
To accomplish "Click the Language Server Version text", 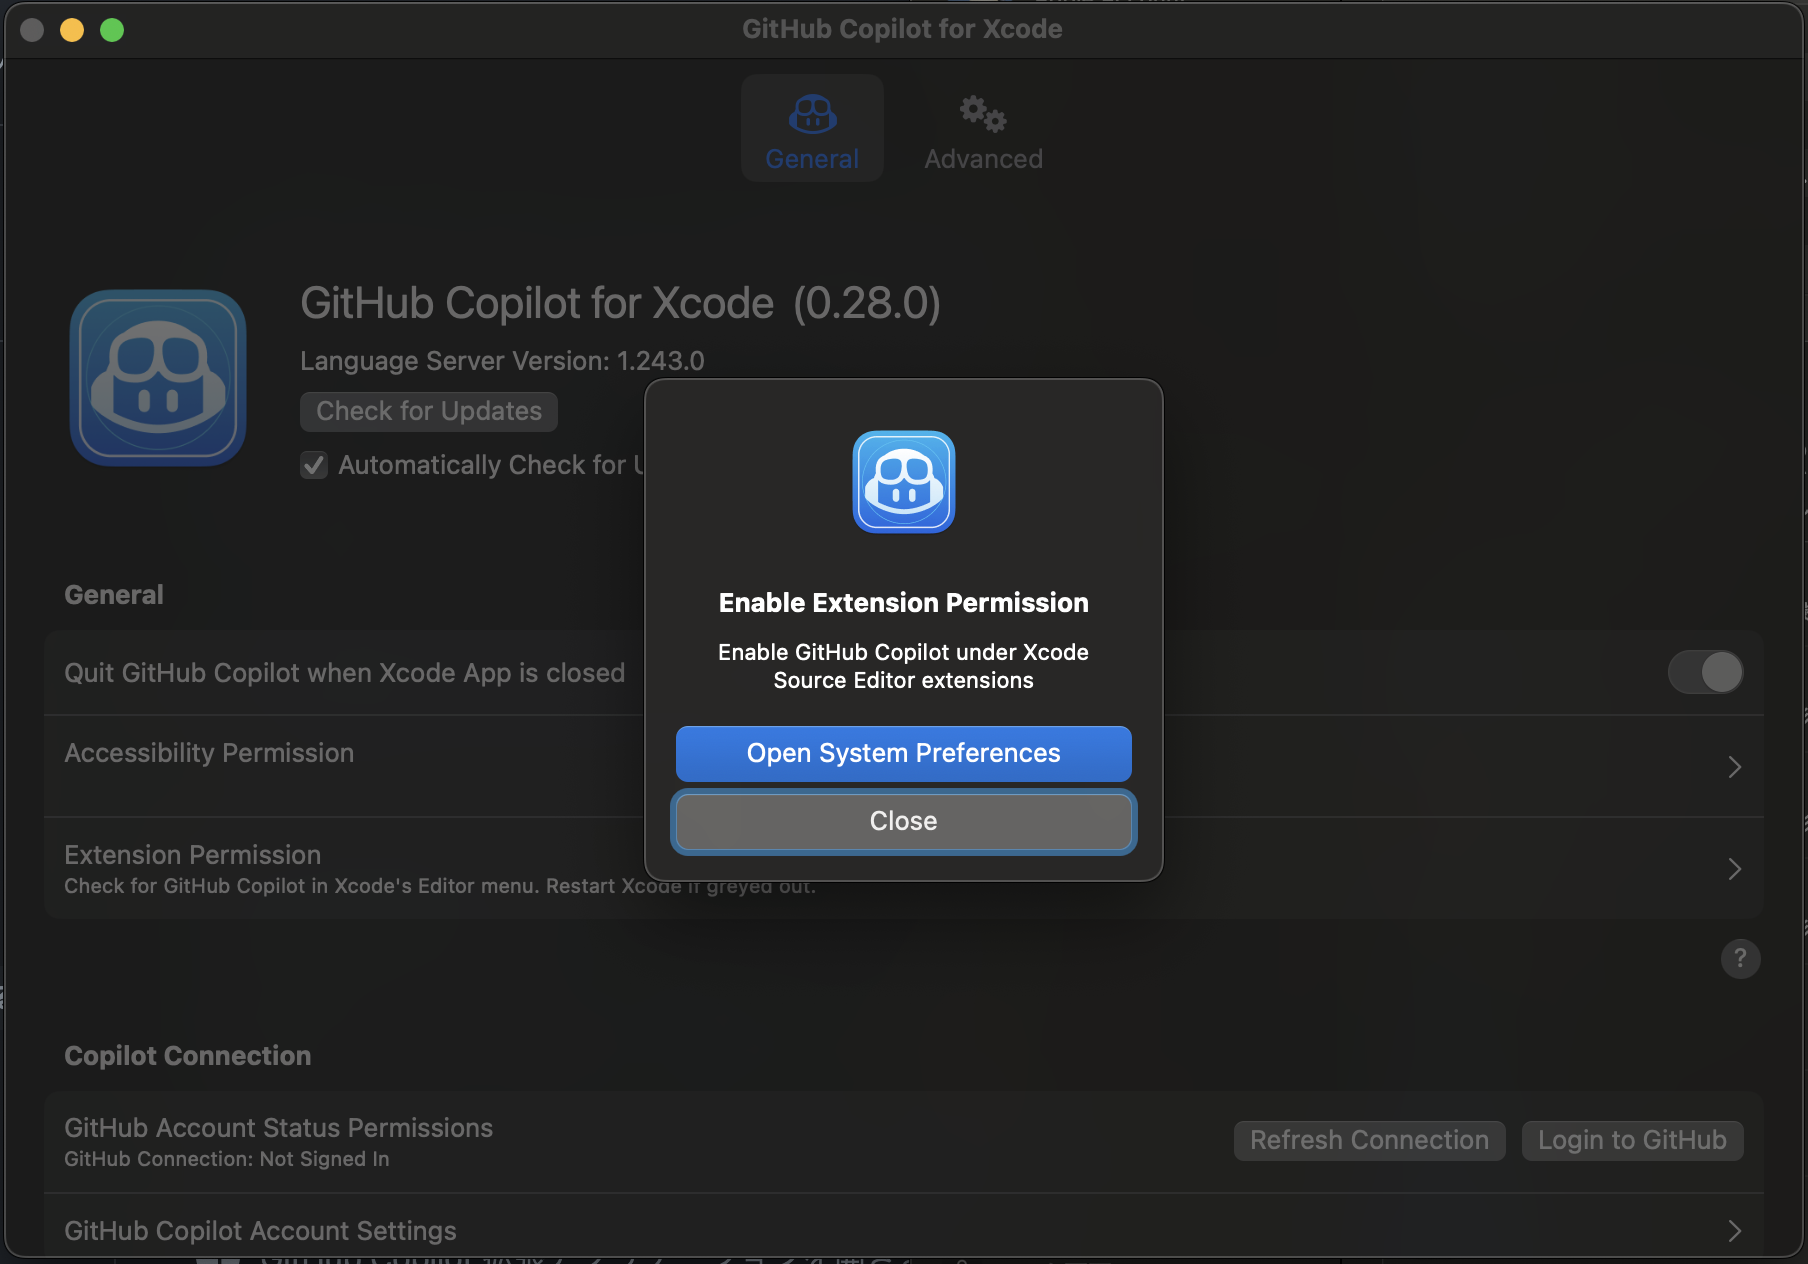I will [502, 361].
